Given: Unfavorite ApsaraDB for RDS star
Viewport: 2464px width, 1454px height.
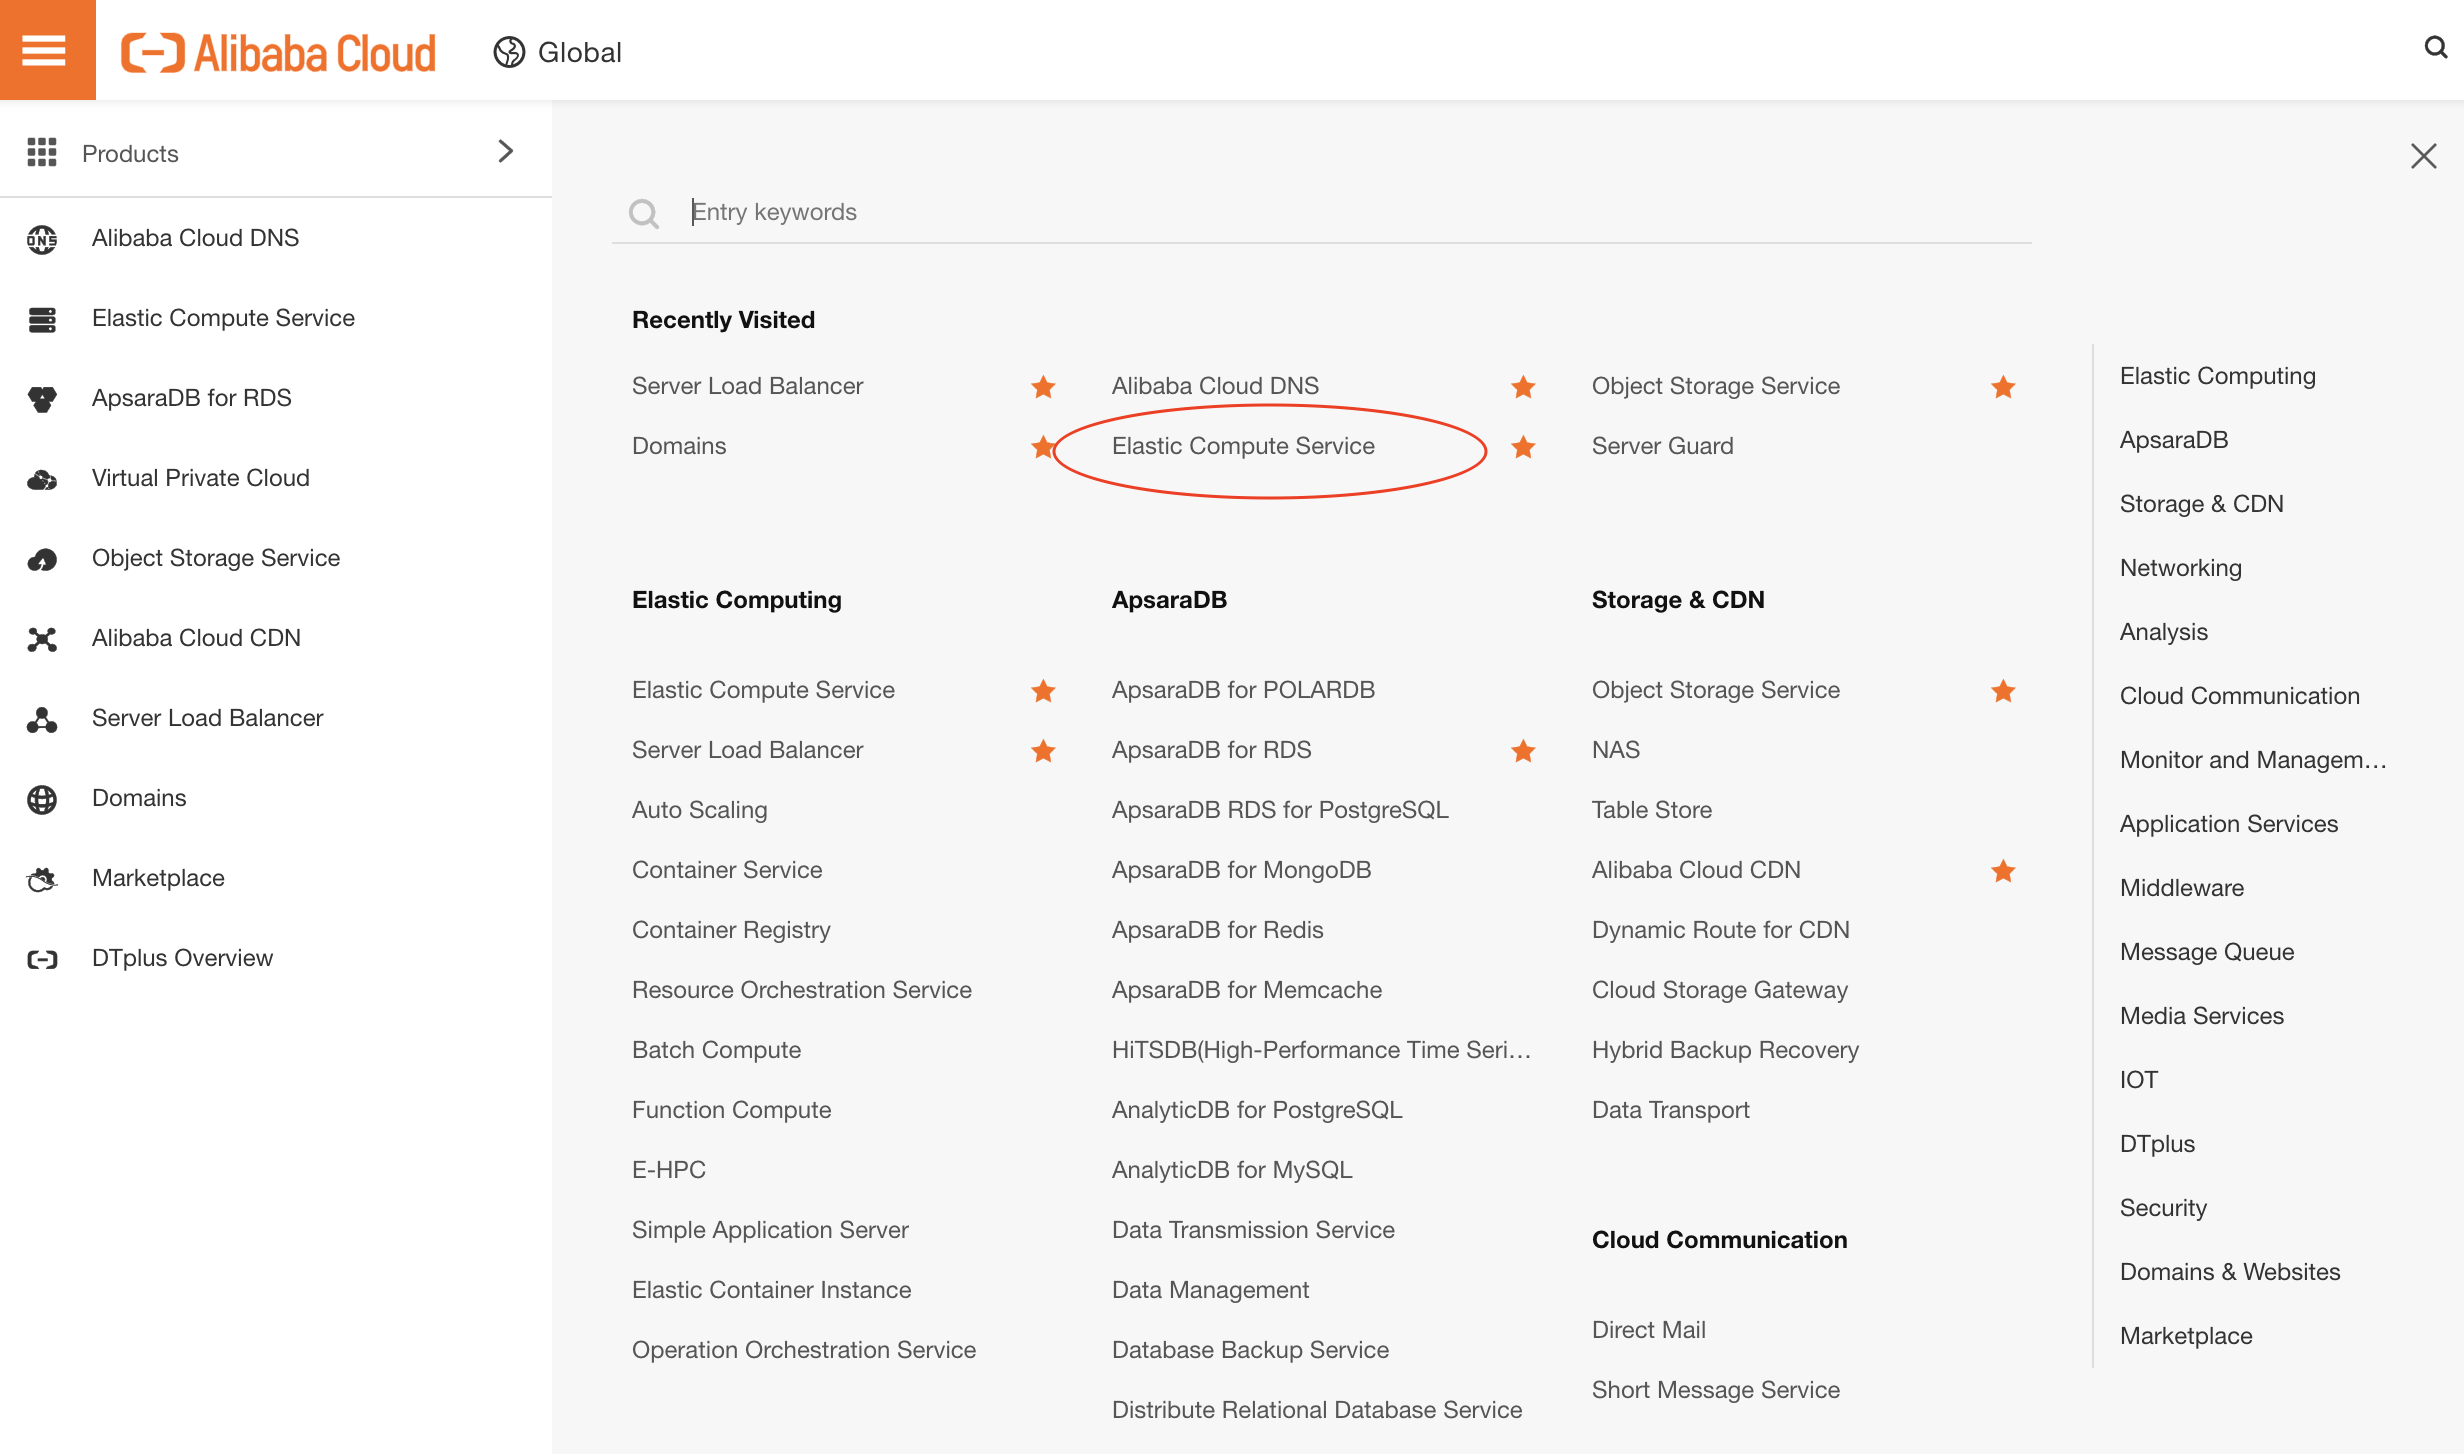Looking at the screenshot, I should click(1523, 750).
